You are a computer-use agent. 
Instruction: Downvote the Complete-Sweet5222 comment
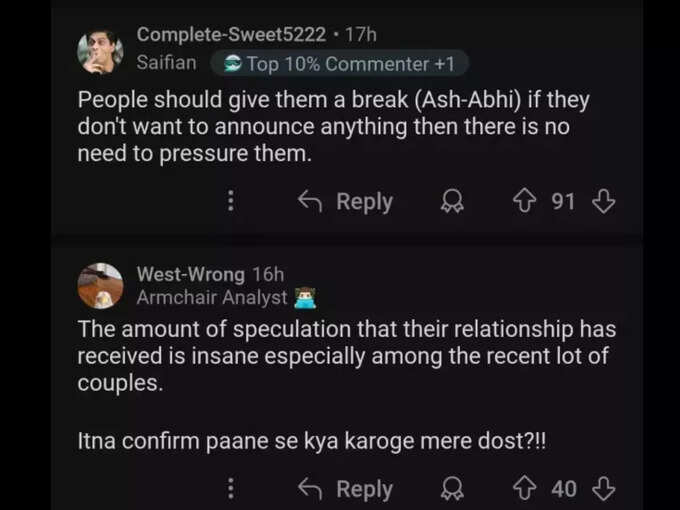pyautogui.click(x=604, y=201)
